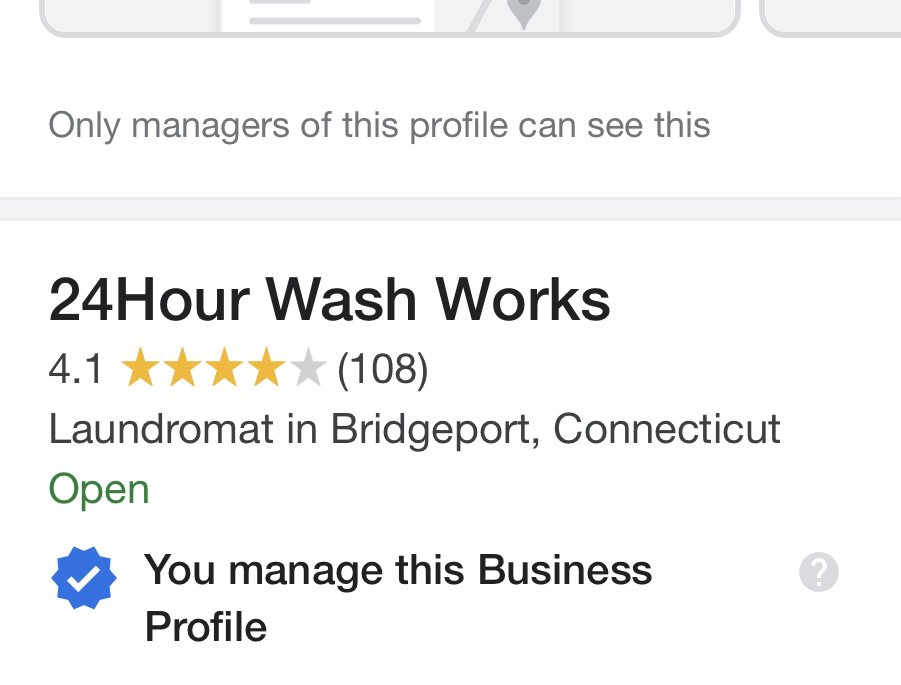
Task: Click the third gold rating star
Action: click(225, 367)
